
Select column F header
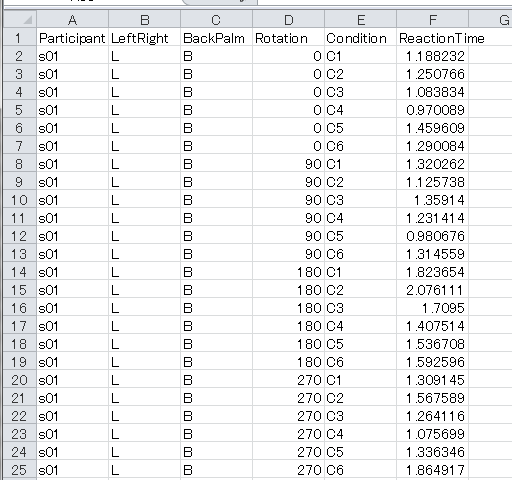pos(432,20)
